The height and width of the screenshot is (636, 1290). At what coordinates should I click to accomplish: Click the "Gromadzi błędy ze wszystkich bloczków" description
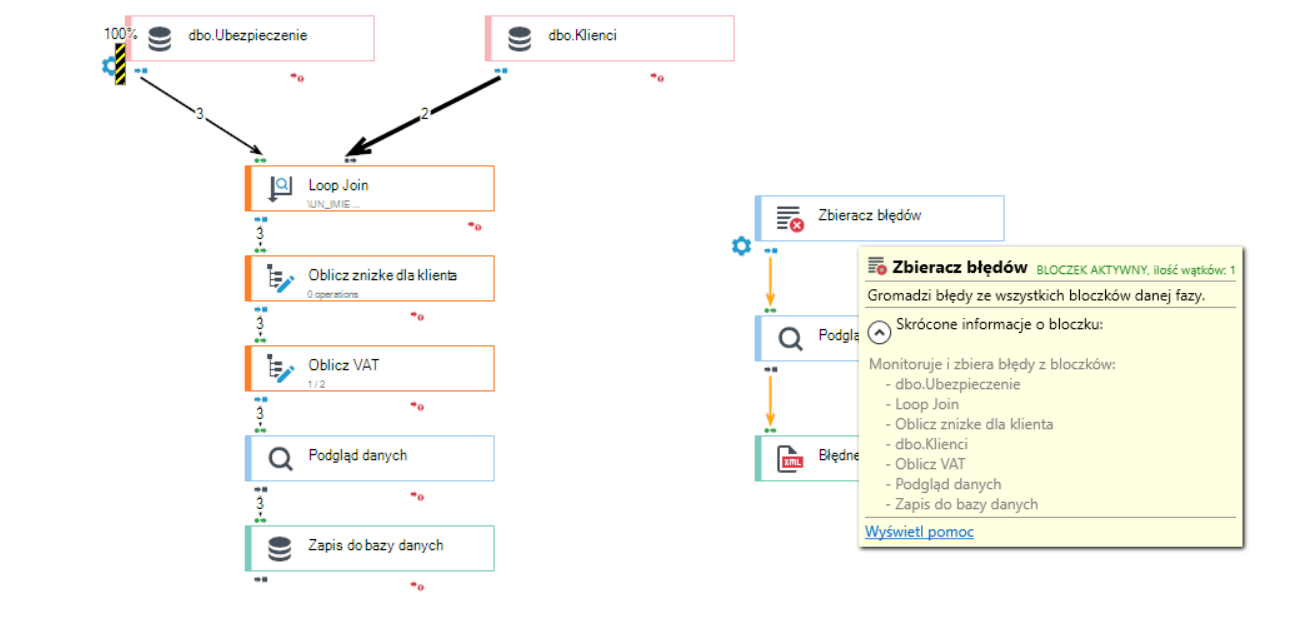point(1036,295)
